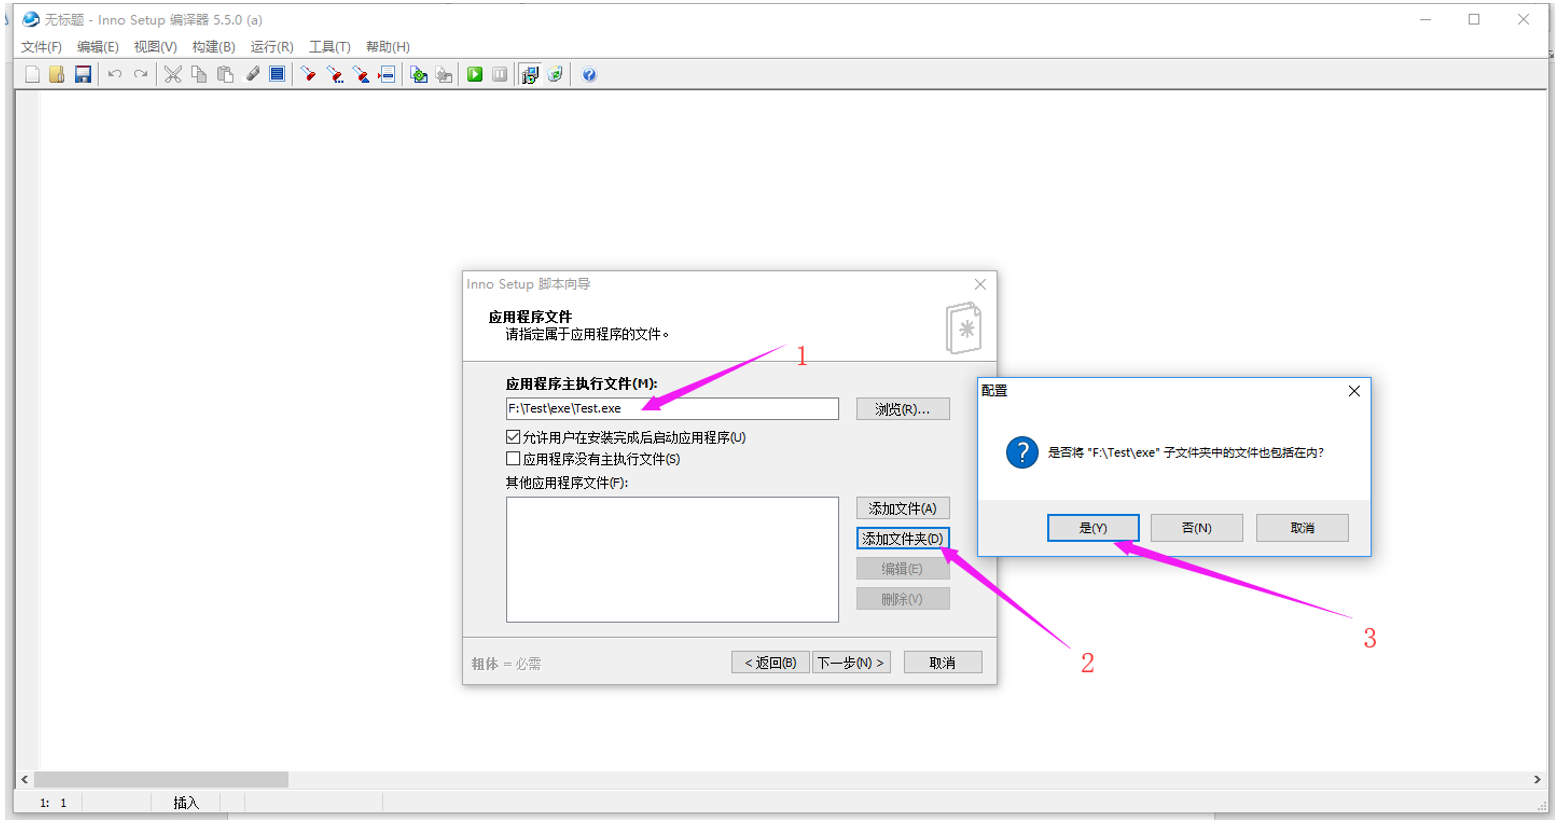Click the scroll right arrow of the editor
1555x820 pixels.
coord(1537,779)
